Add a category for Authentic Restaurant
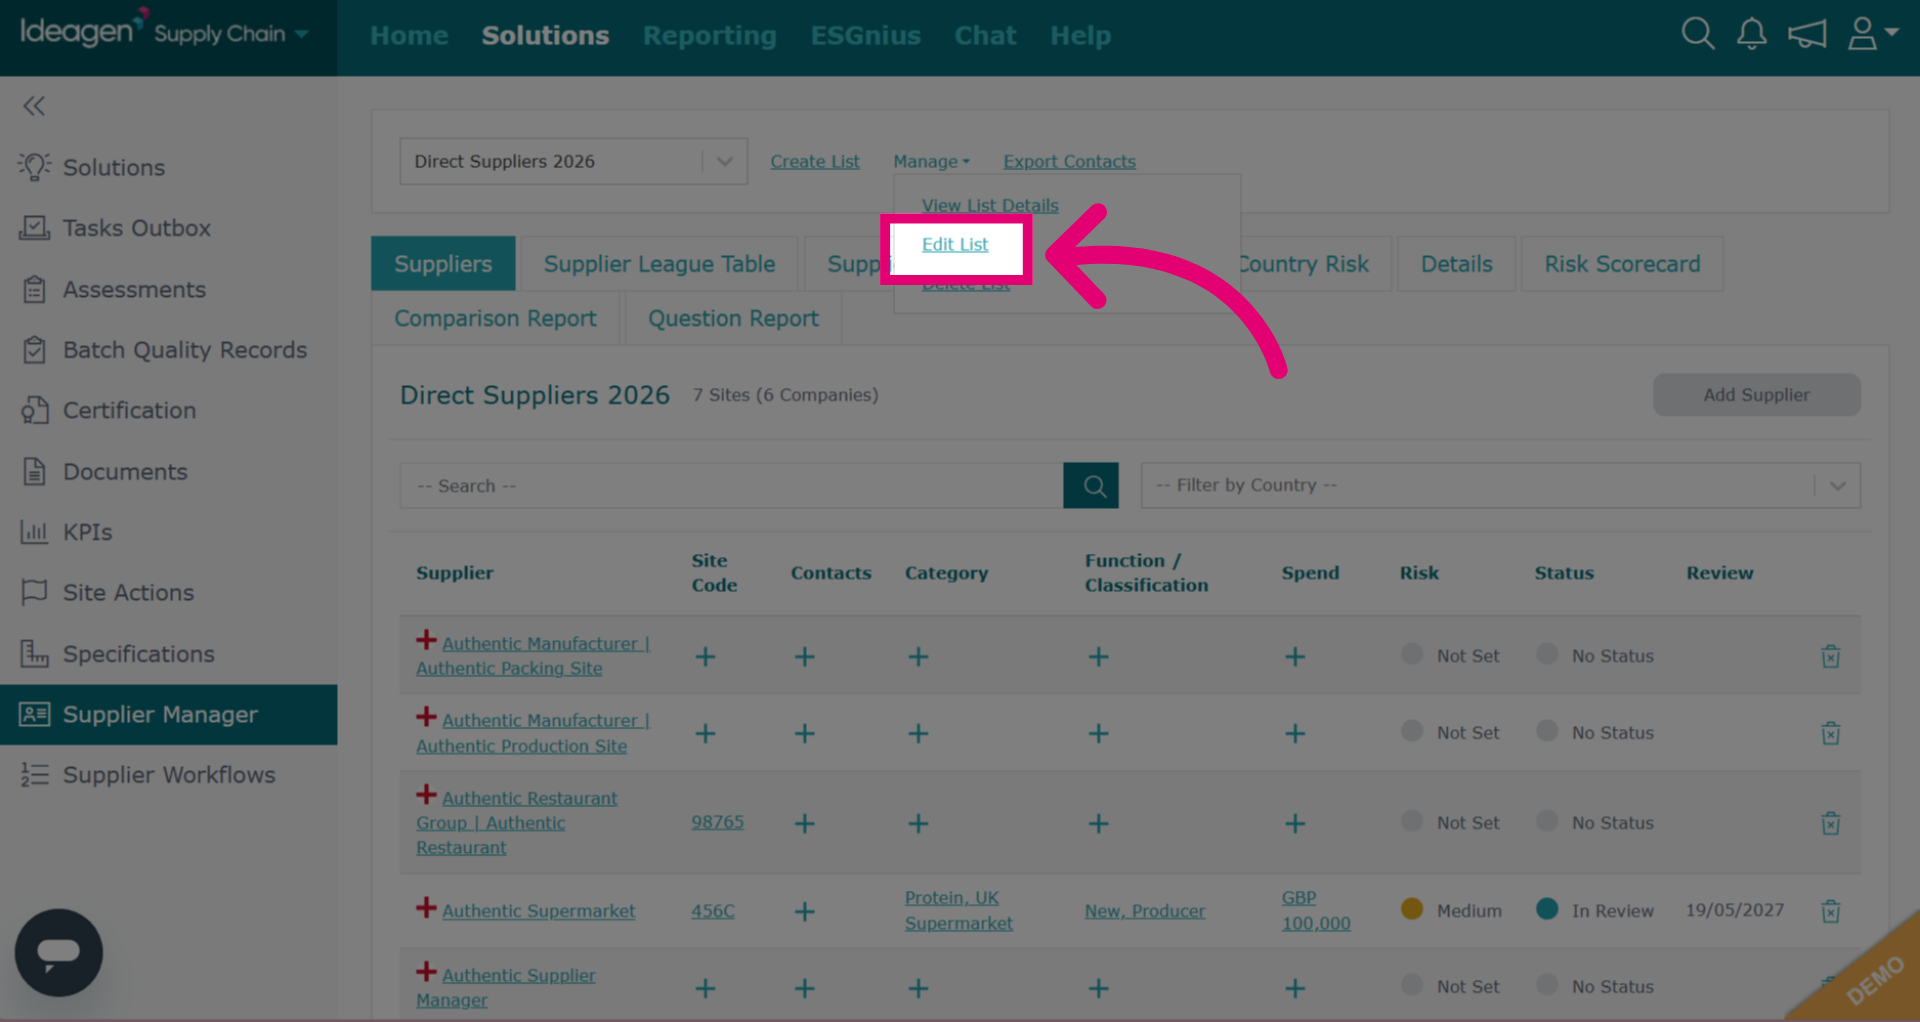The width and height of the screenshot is (1920, 1022). pos(918,824)
